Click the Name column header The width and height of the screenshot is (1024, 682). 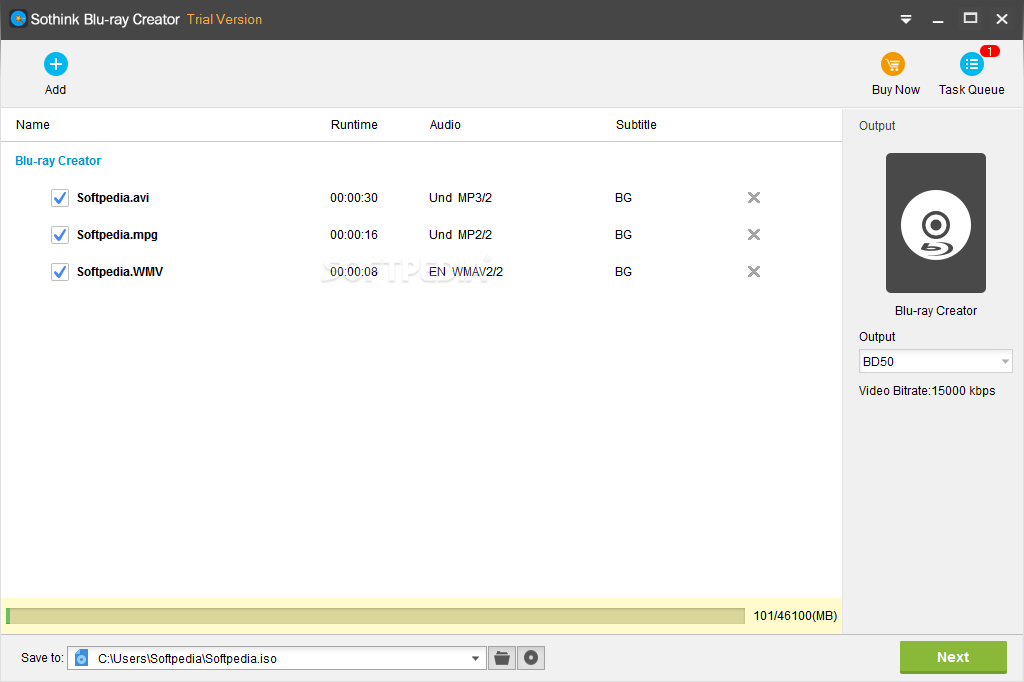click(x=33, y=125)
